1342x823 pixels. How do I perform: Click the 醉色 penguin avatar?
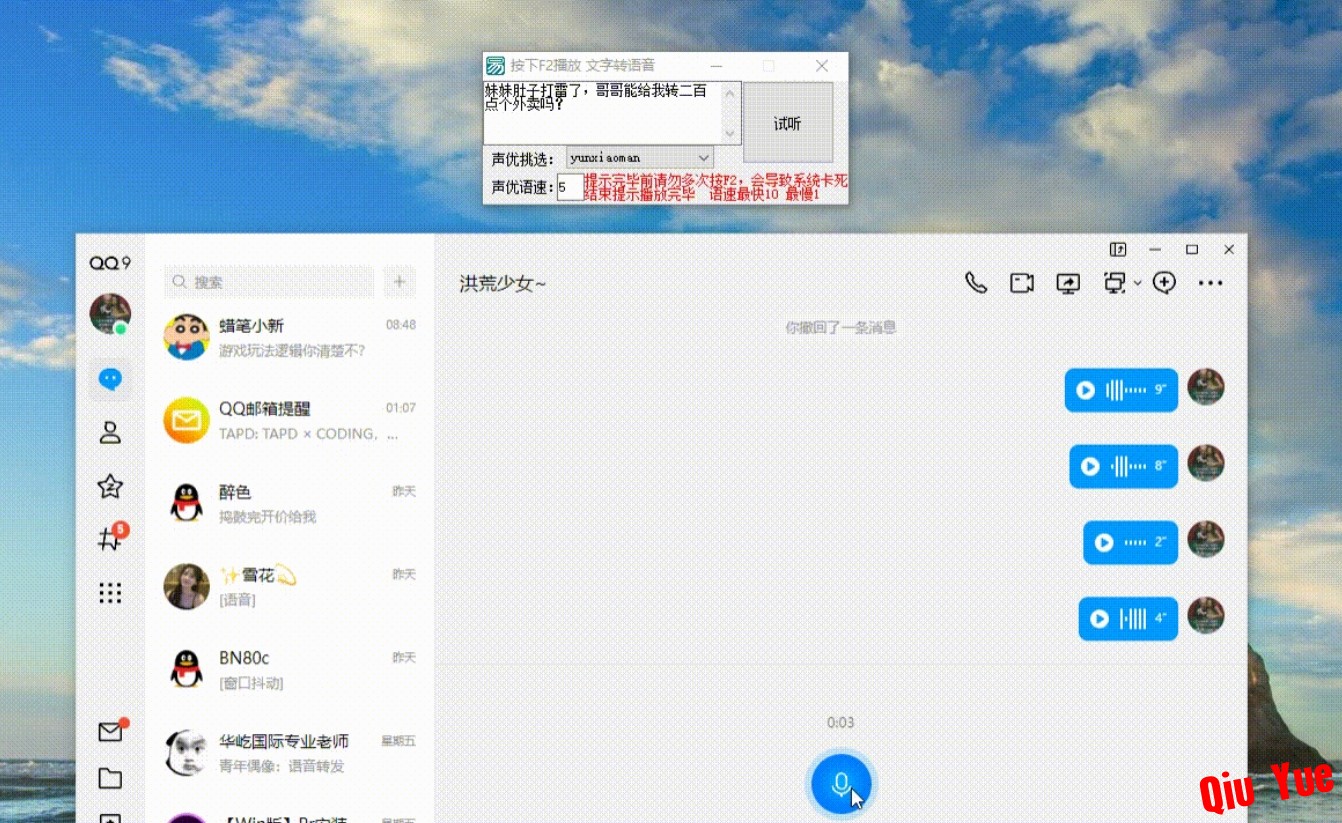(186, 503)
